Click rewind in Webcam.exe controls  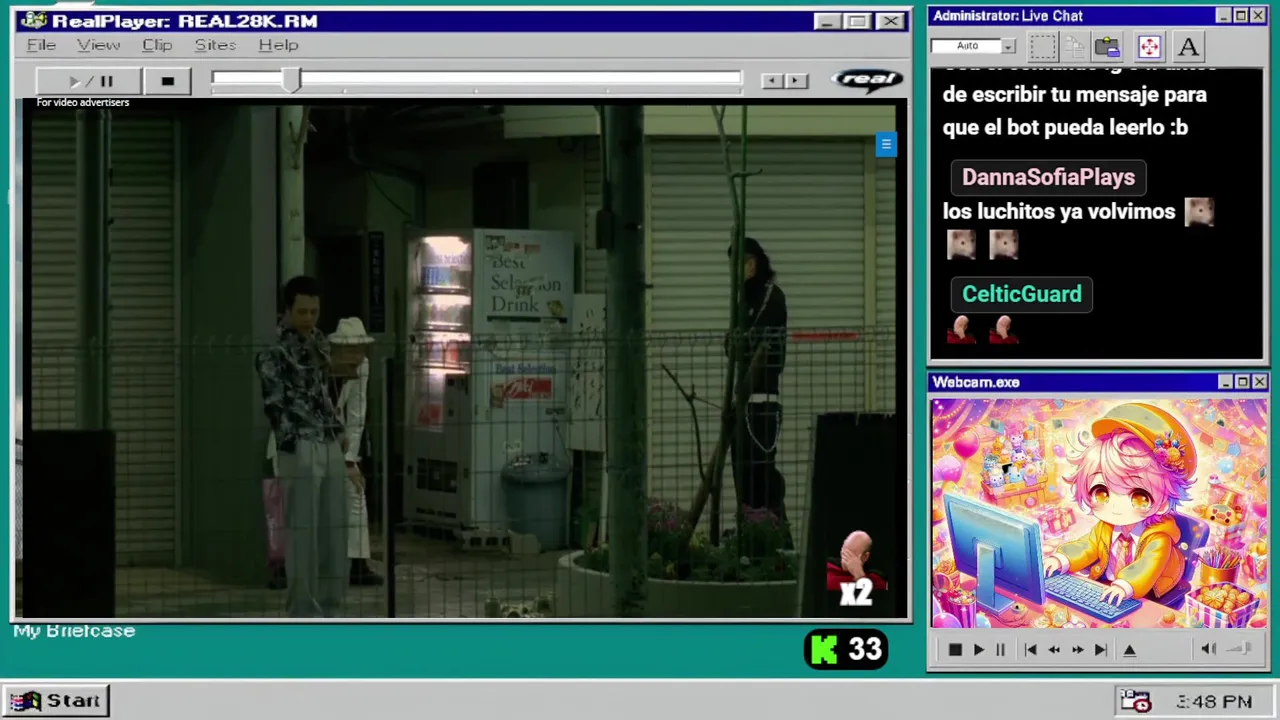(x=1054, y=650)
